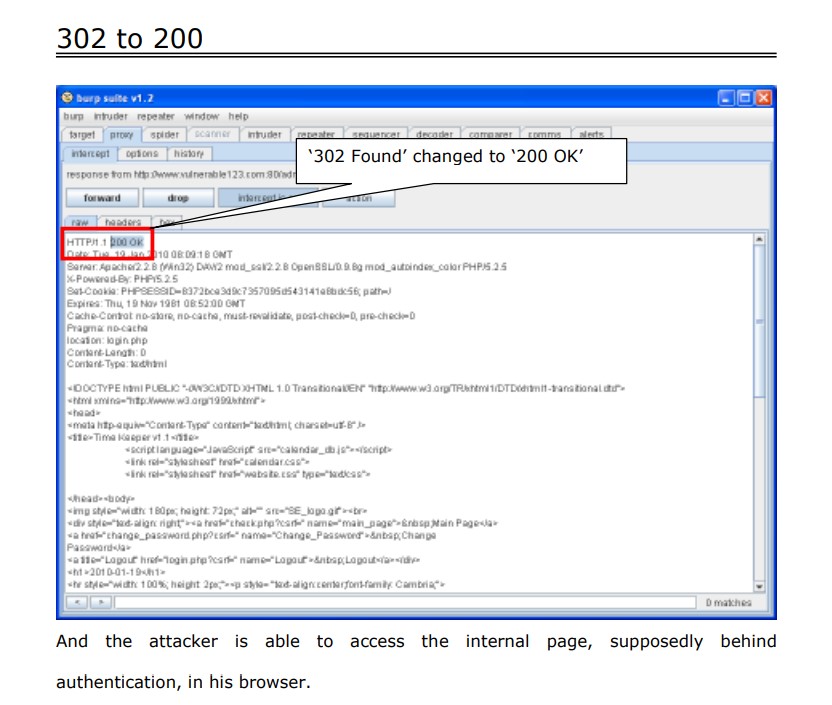Select the history sub-tab

(x=189, y=153)
